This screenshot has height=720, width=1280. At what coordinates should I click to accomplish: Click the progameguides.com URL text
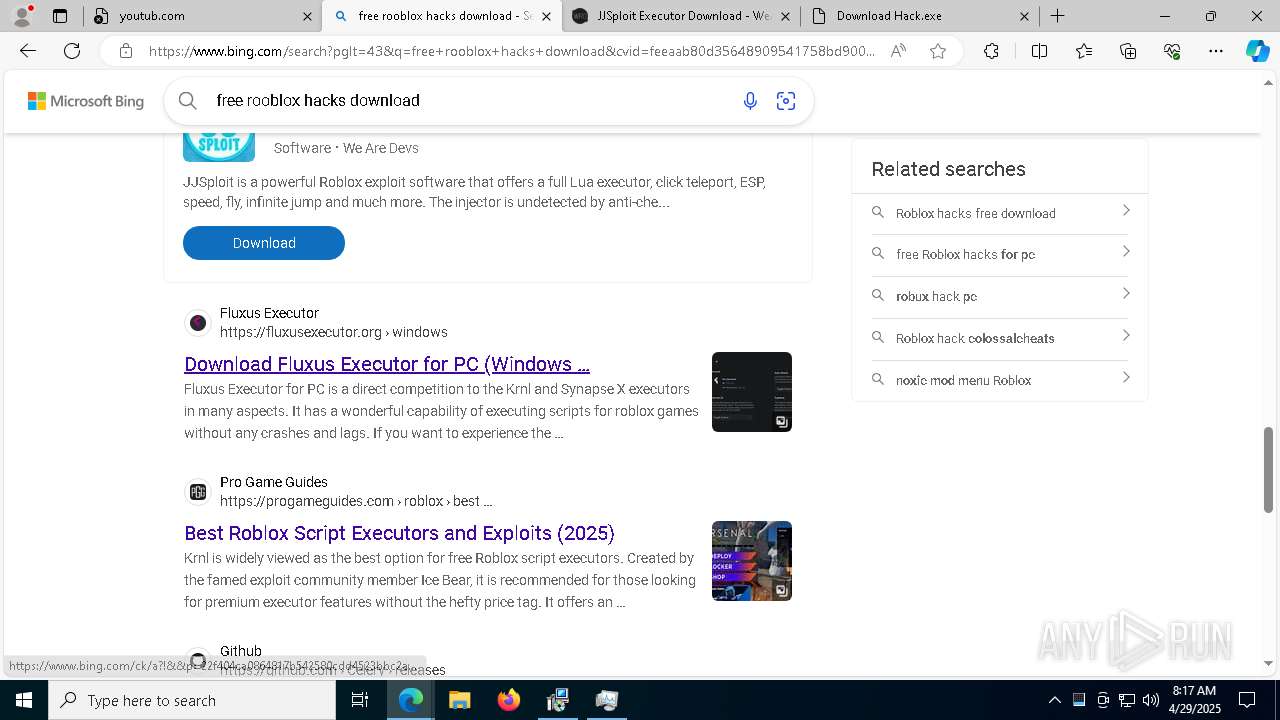coord(356,501)
